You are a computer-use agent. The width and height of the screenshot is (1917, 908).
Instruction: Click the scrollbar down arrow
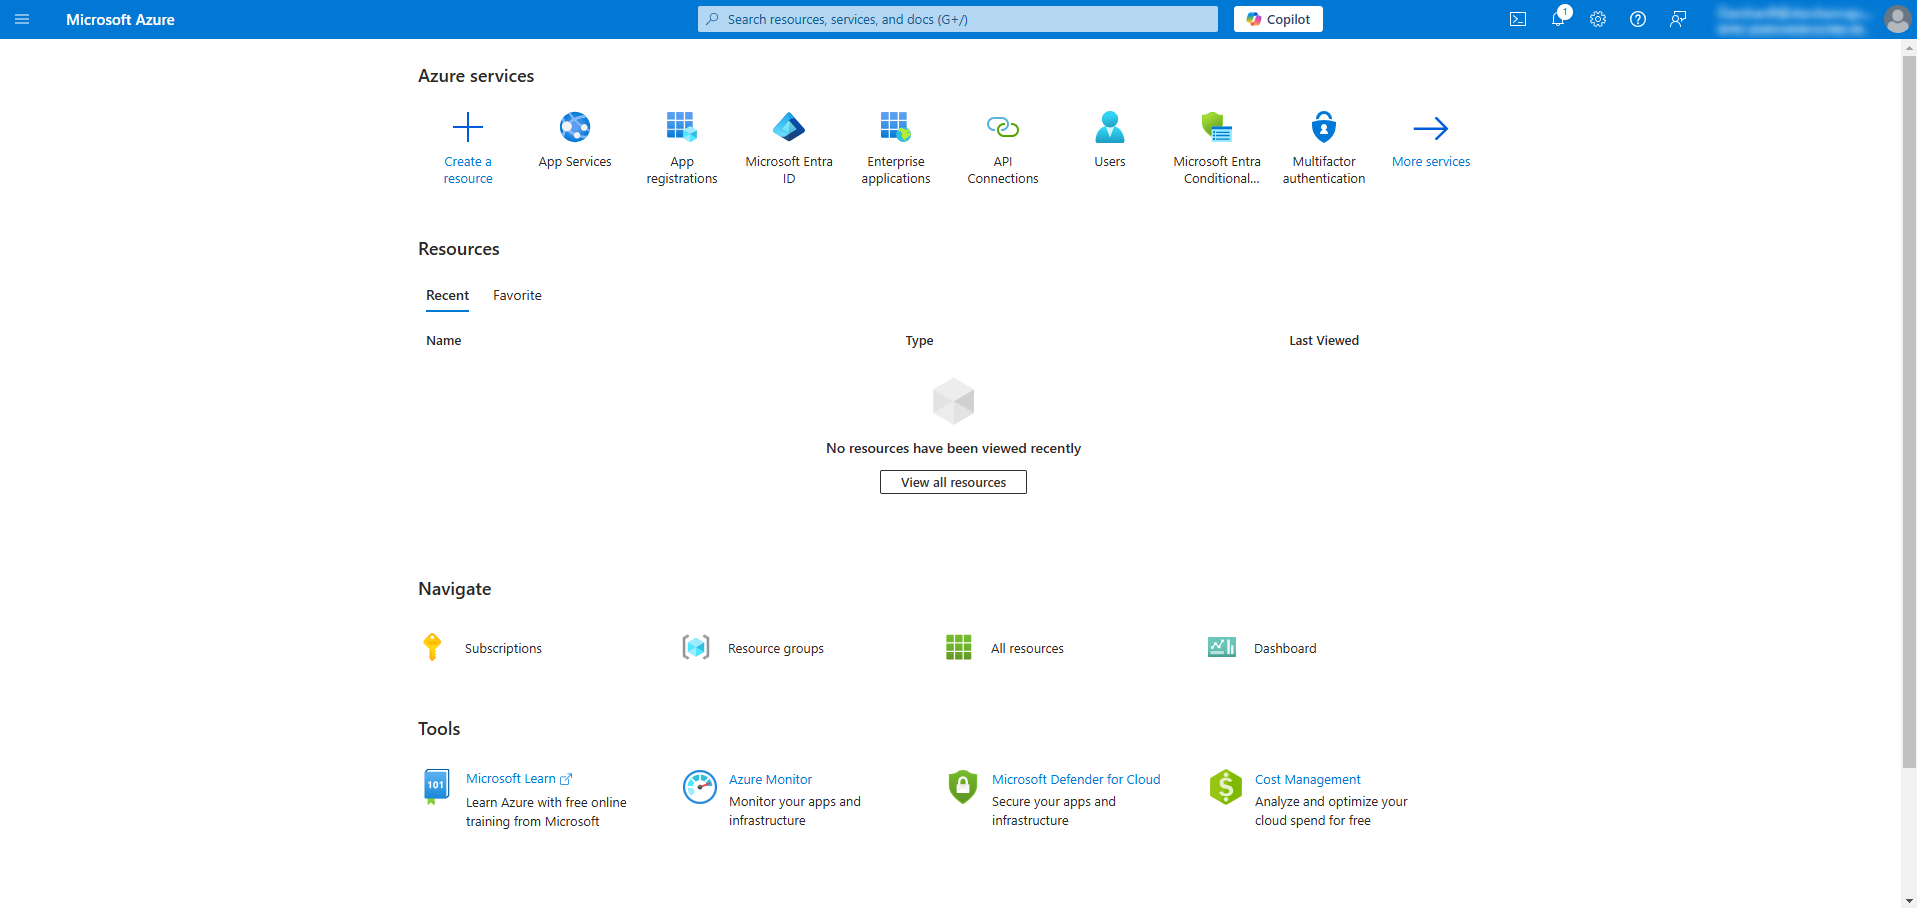coord(1909,900)
